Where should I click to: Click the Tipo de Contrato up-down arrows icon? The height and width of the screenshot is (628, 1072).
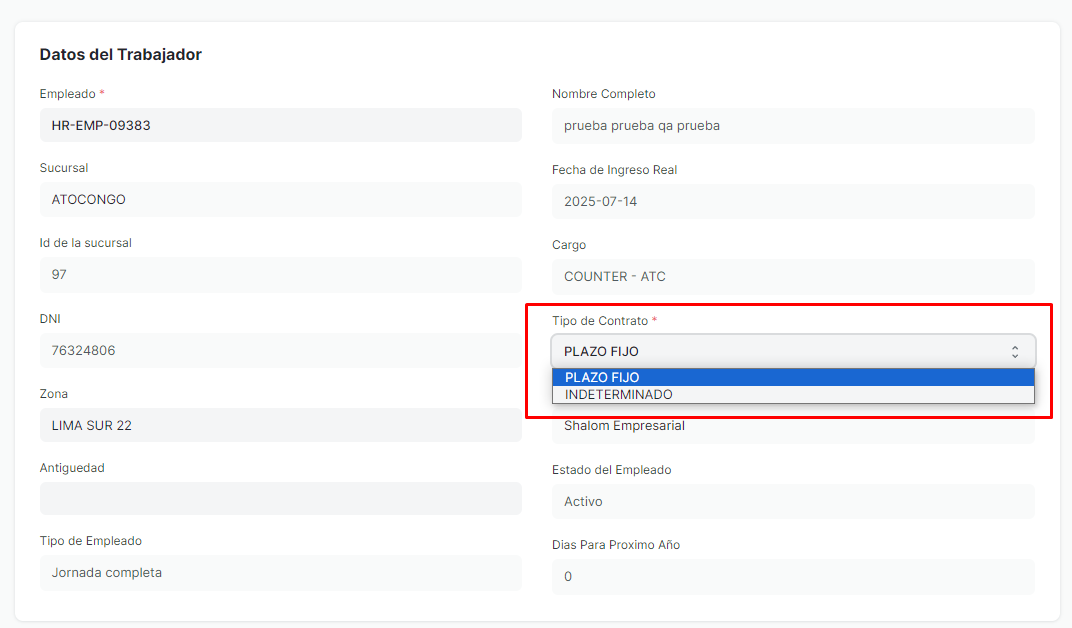(1014, 351)
